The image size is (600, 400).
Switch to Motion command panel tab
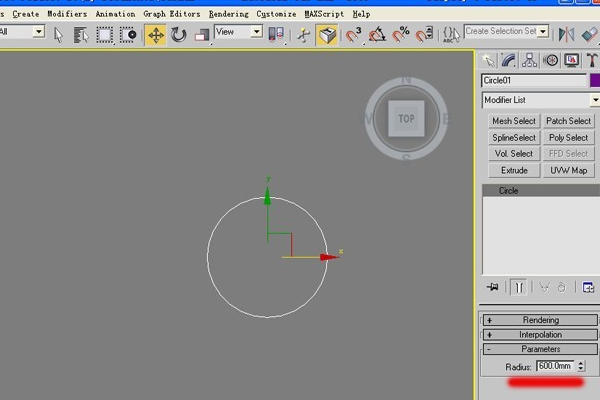tap(551, 60)
